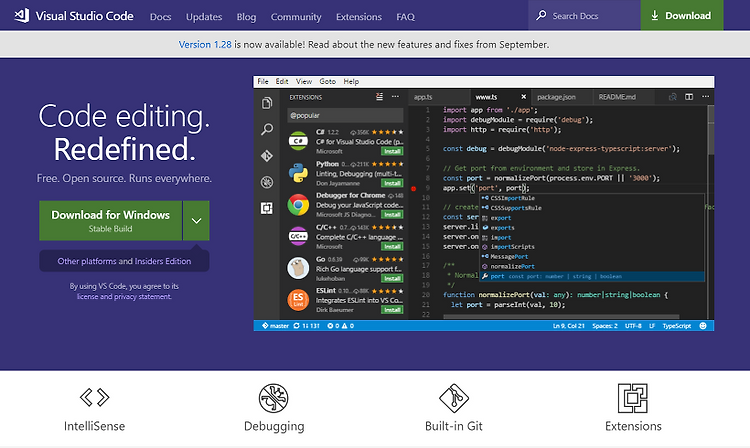Image resolution: width=750 pixels, height=448 pixels.
Task: Open the Source Control git icon
Action: tap(267, 156)
